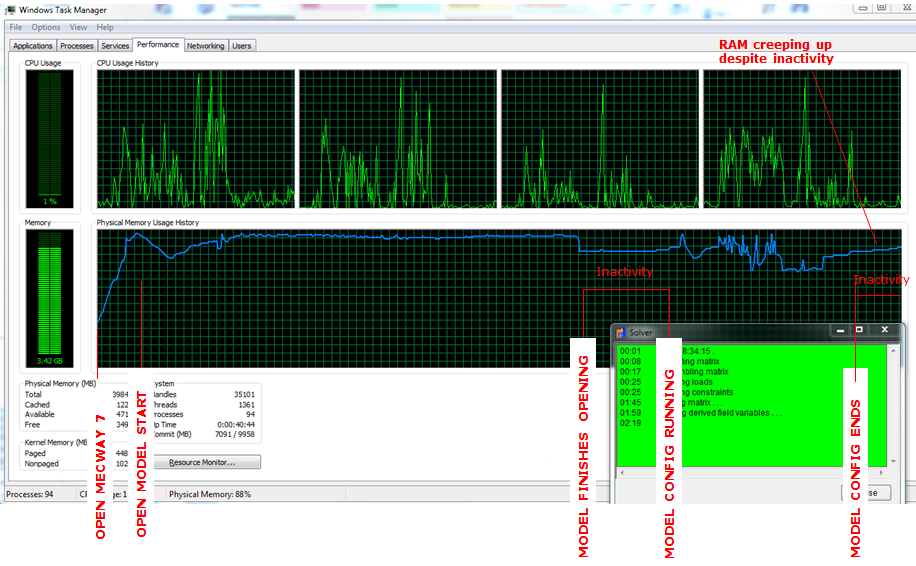This screenshot has height=566, width=916.
Task: Open the View menu
Action: pos(78,27)
